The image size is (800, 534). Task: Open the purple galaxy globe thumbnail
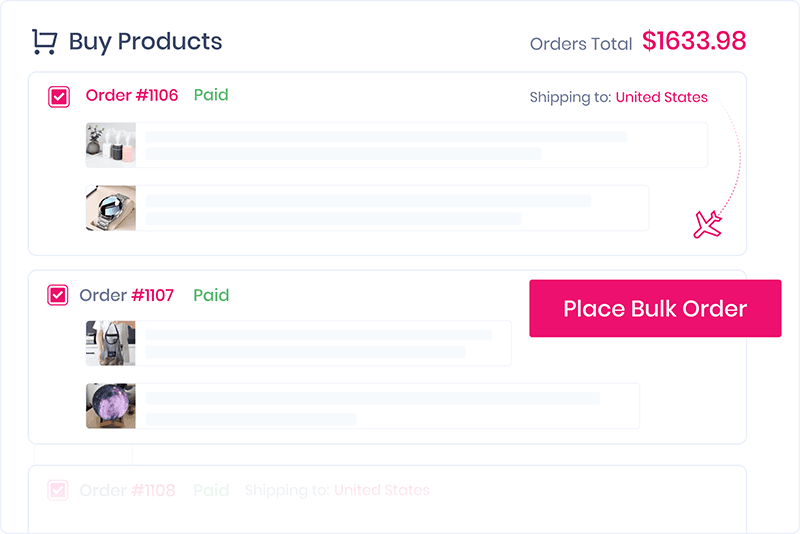[x=111, y=406]
